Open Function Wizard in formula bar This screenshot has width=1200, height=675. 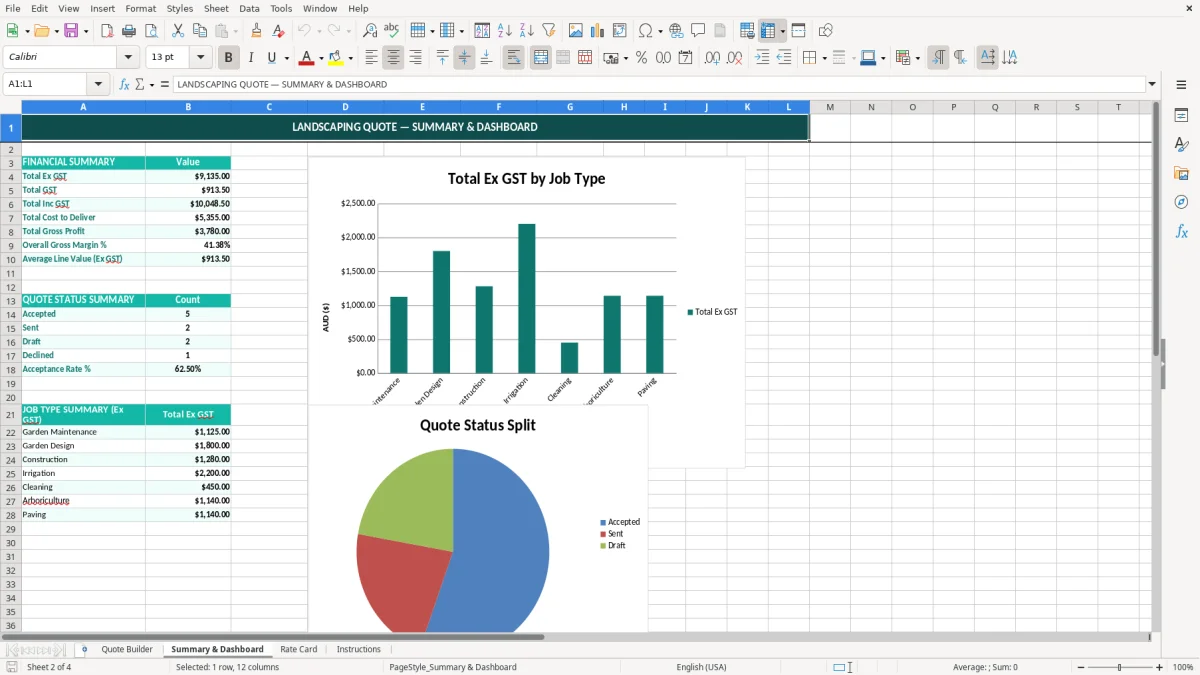tap(124, 84)
